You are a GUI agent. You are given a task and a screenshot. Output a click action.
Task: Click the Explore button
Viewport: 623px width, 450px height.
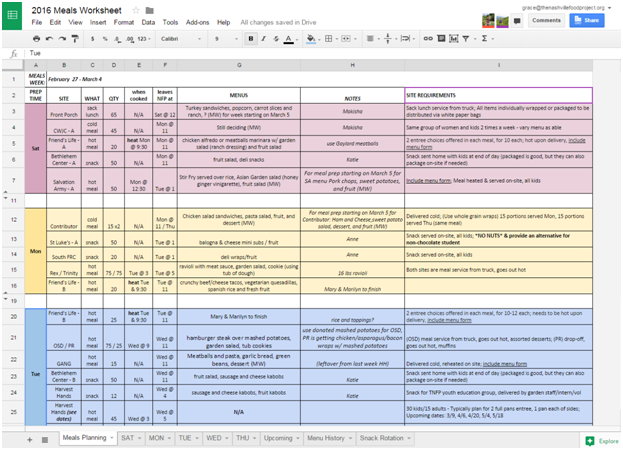click(603, 441)
